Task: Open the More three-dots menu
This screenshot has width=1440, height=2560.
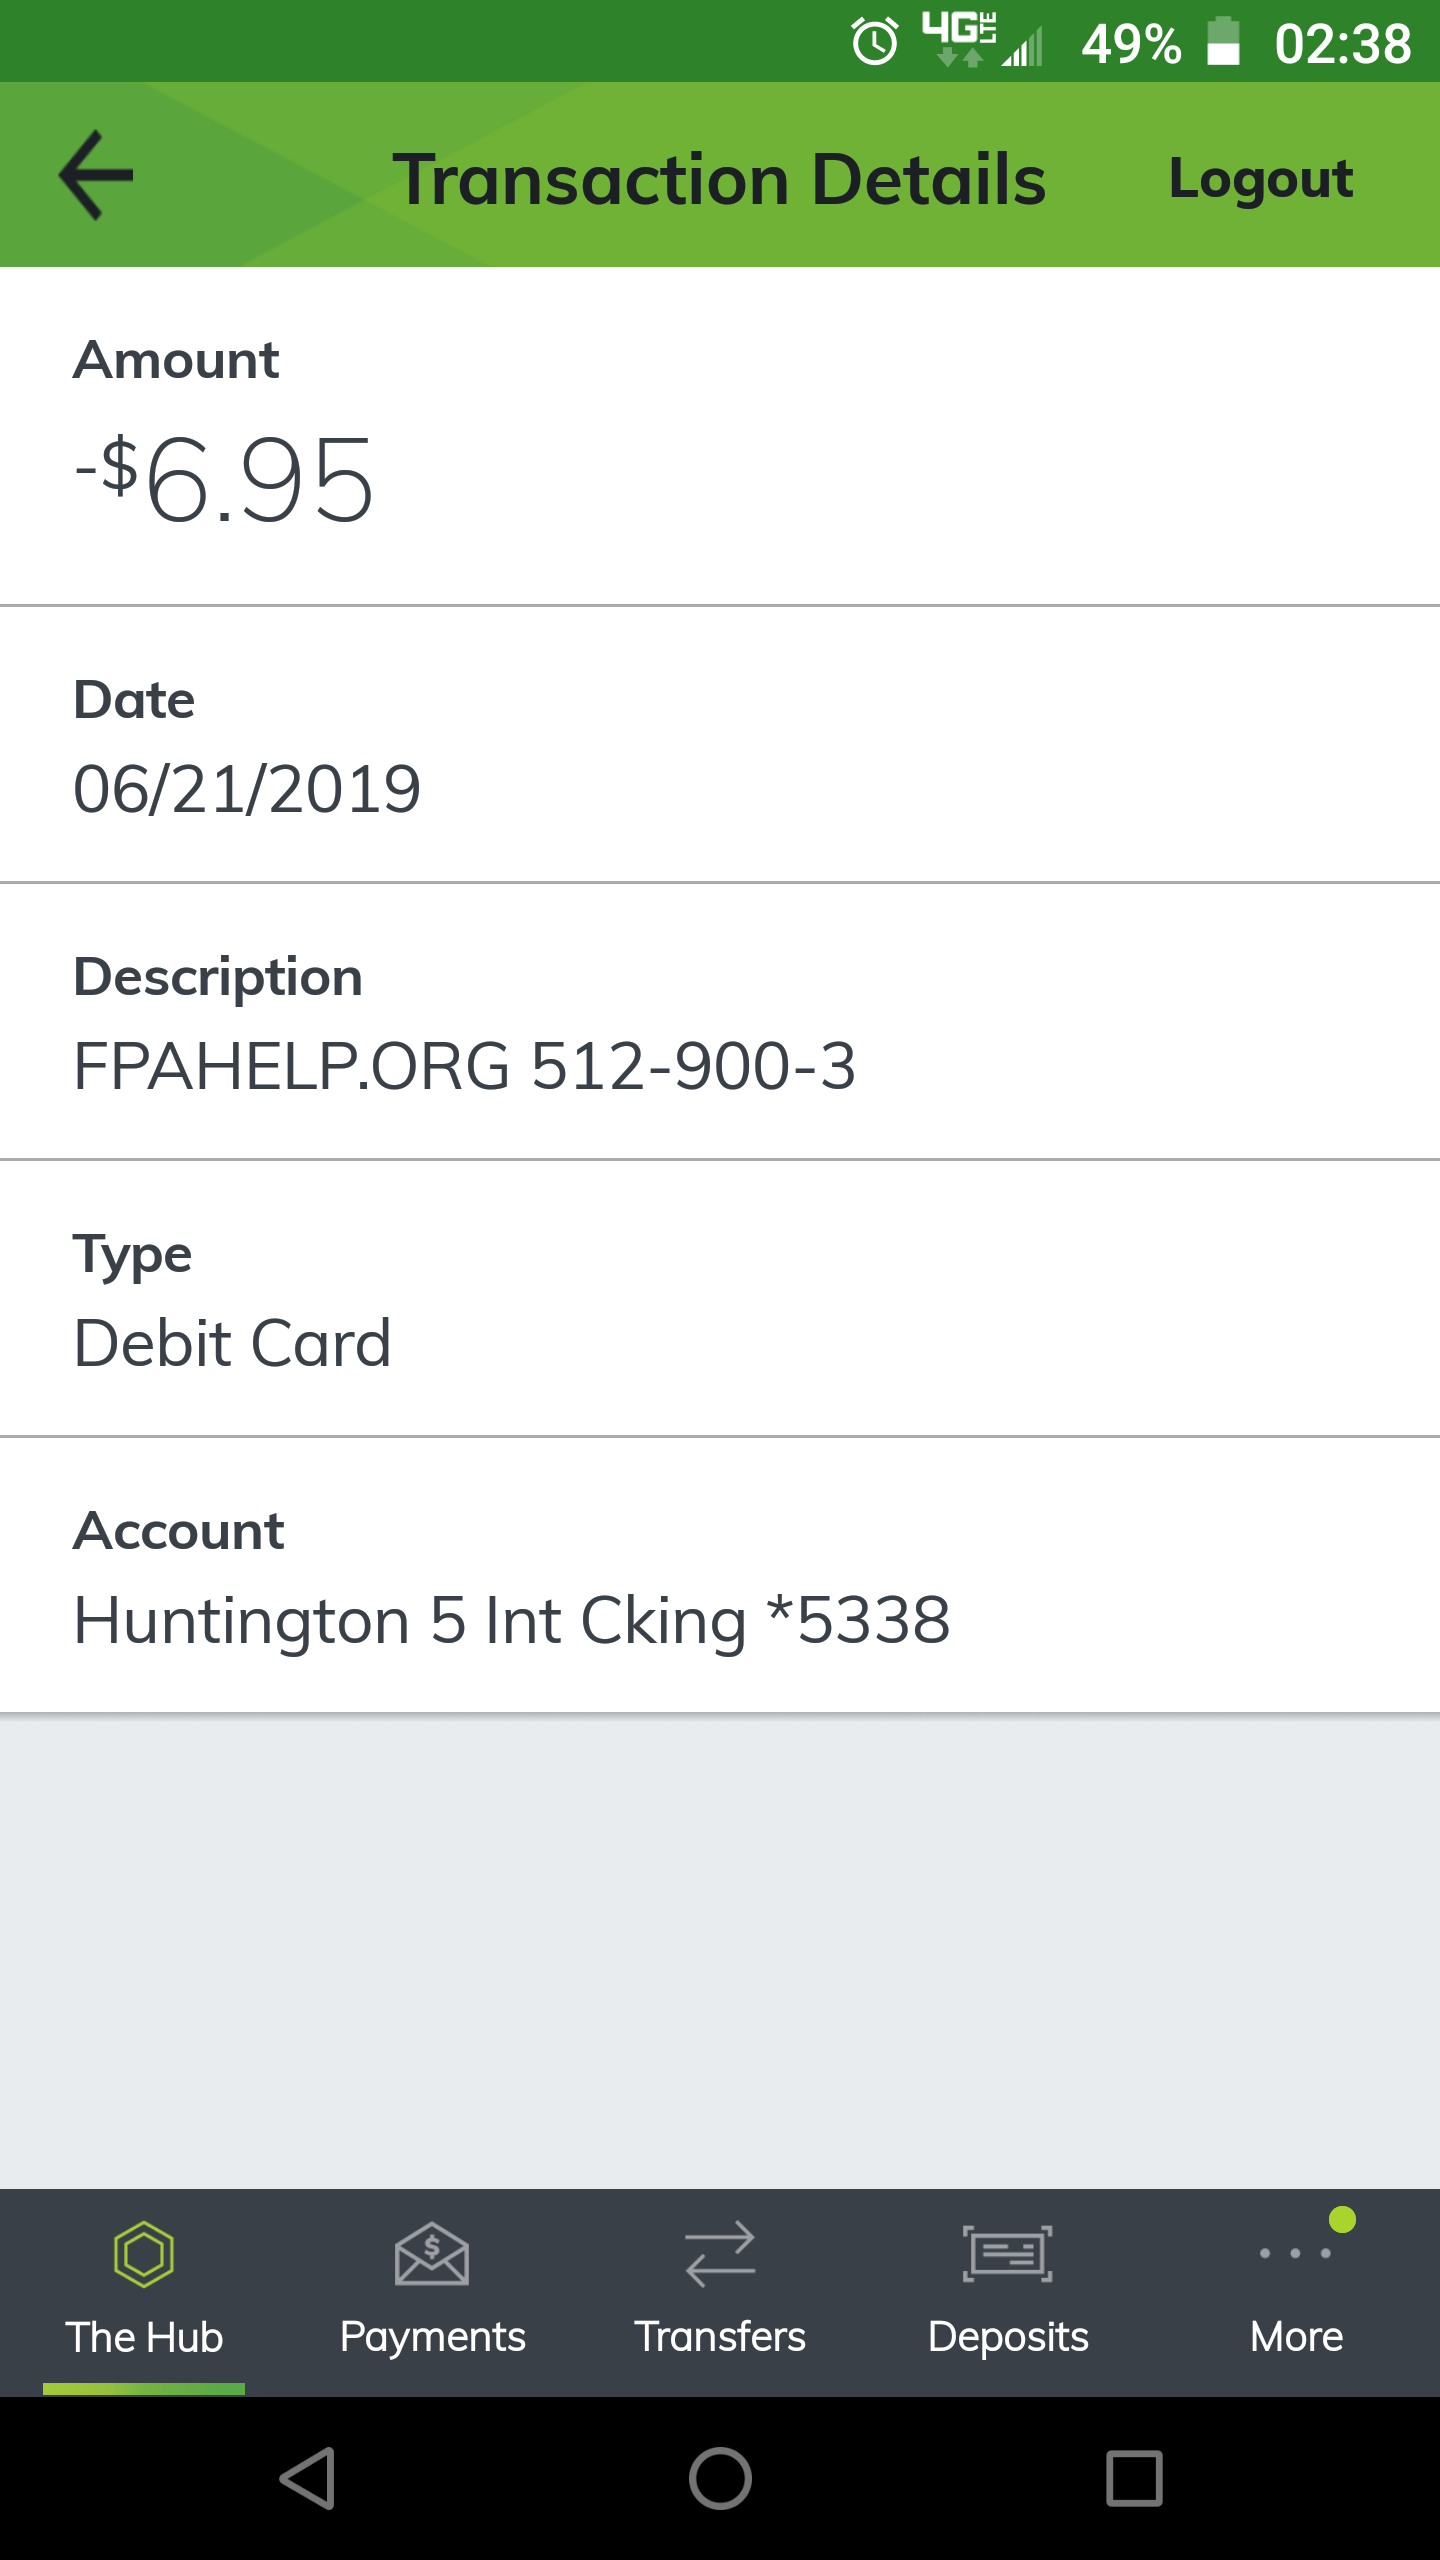Action: click(1296, 2253)
